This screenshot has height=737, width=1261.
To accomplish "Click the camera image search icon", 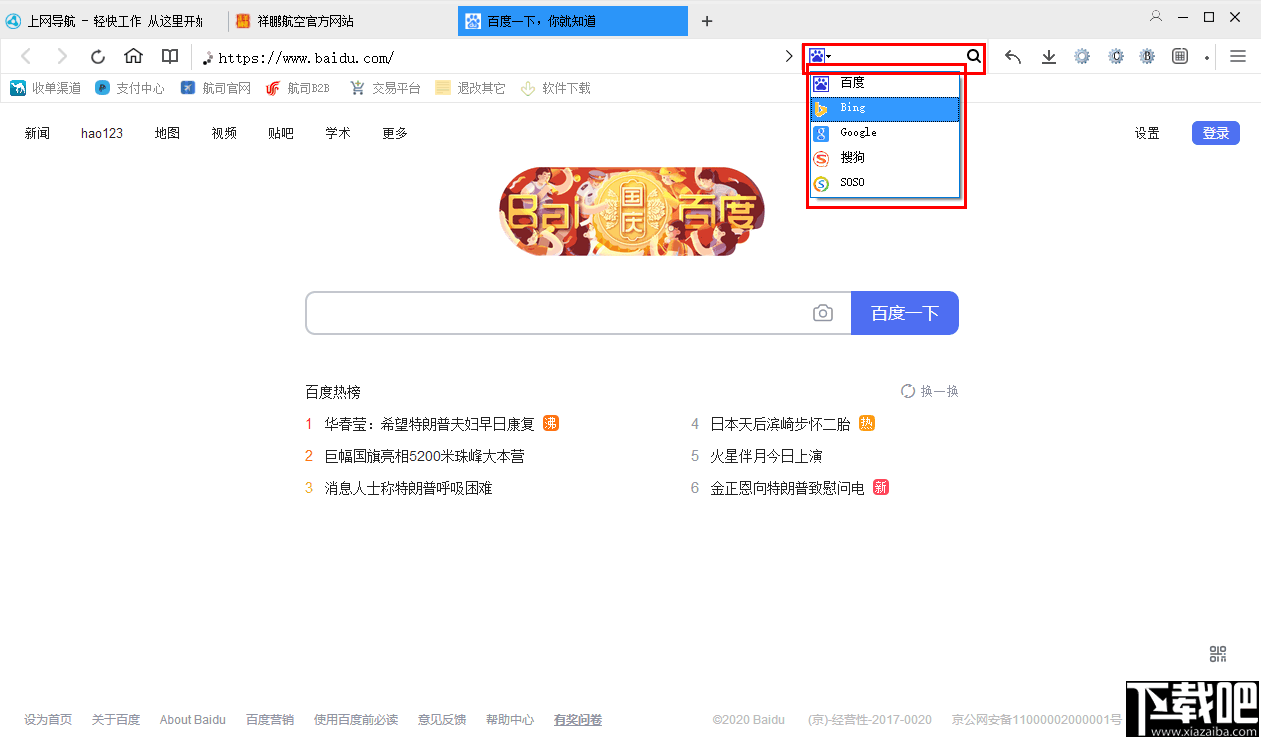I will [x=823, y=313].
